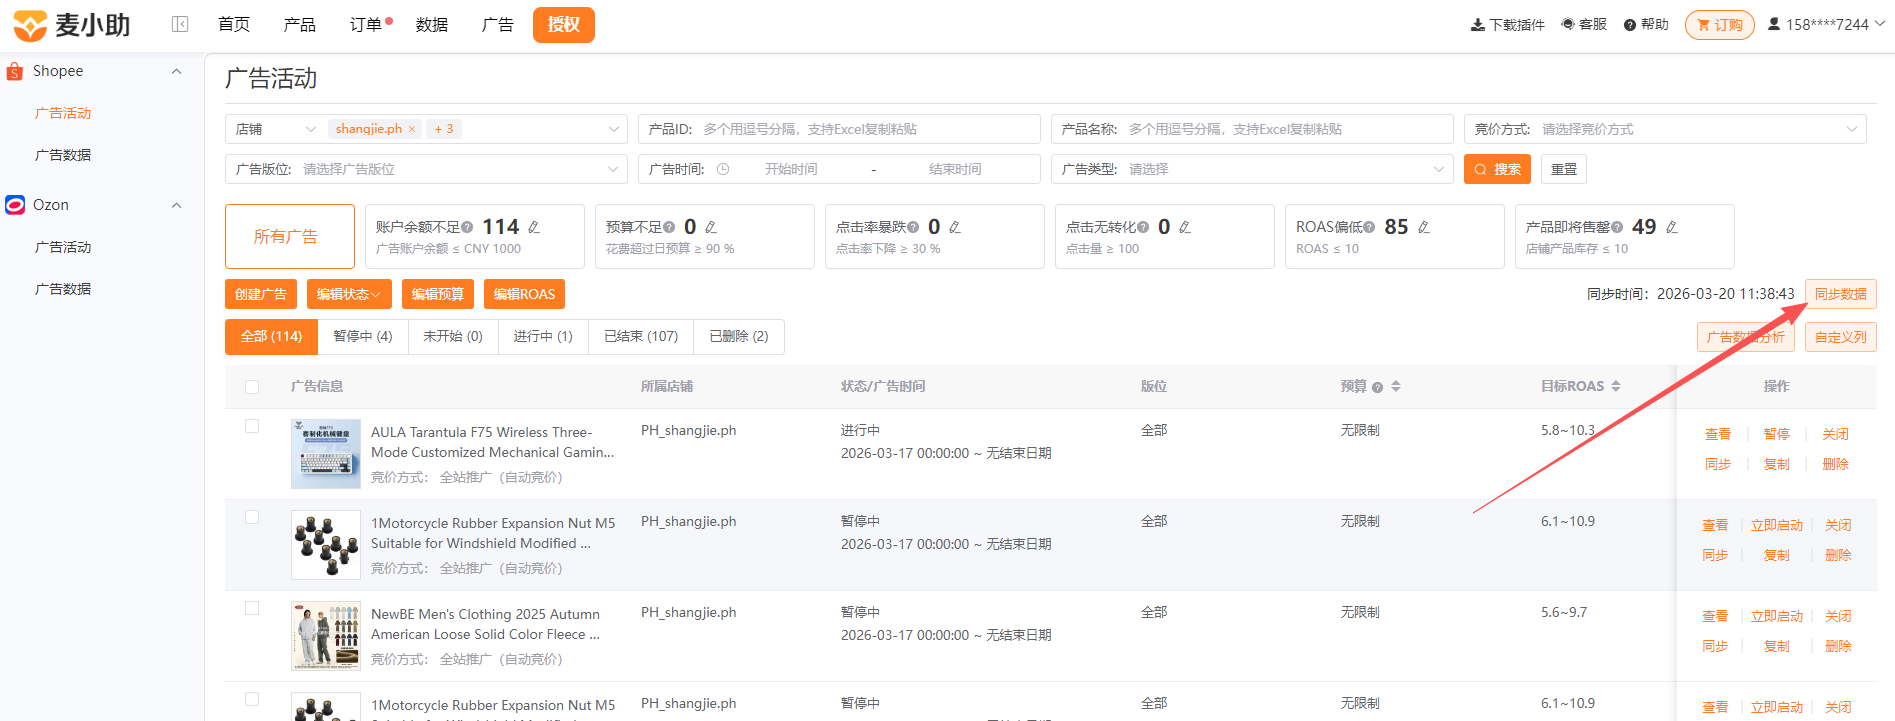Open the 广告版位 dropdown
This screenshot has height=721, width=1895.
pyautogui.click(x=426, y=169)
